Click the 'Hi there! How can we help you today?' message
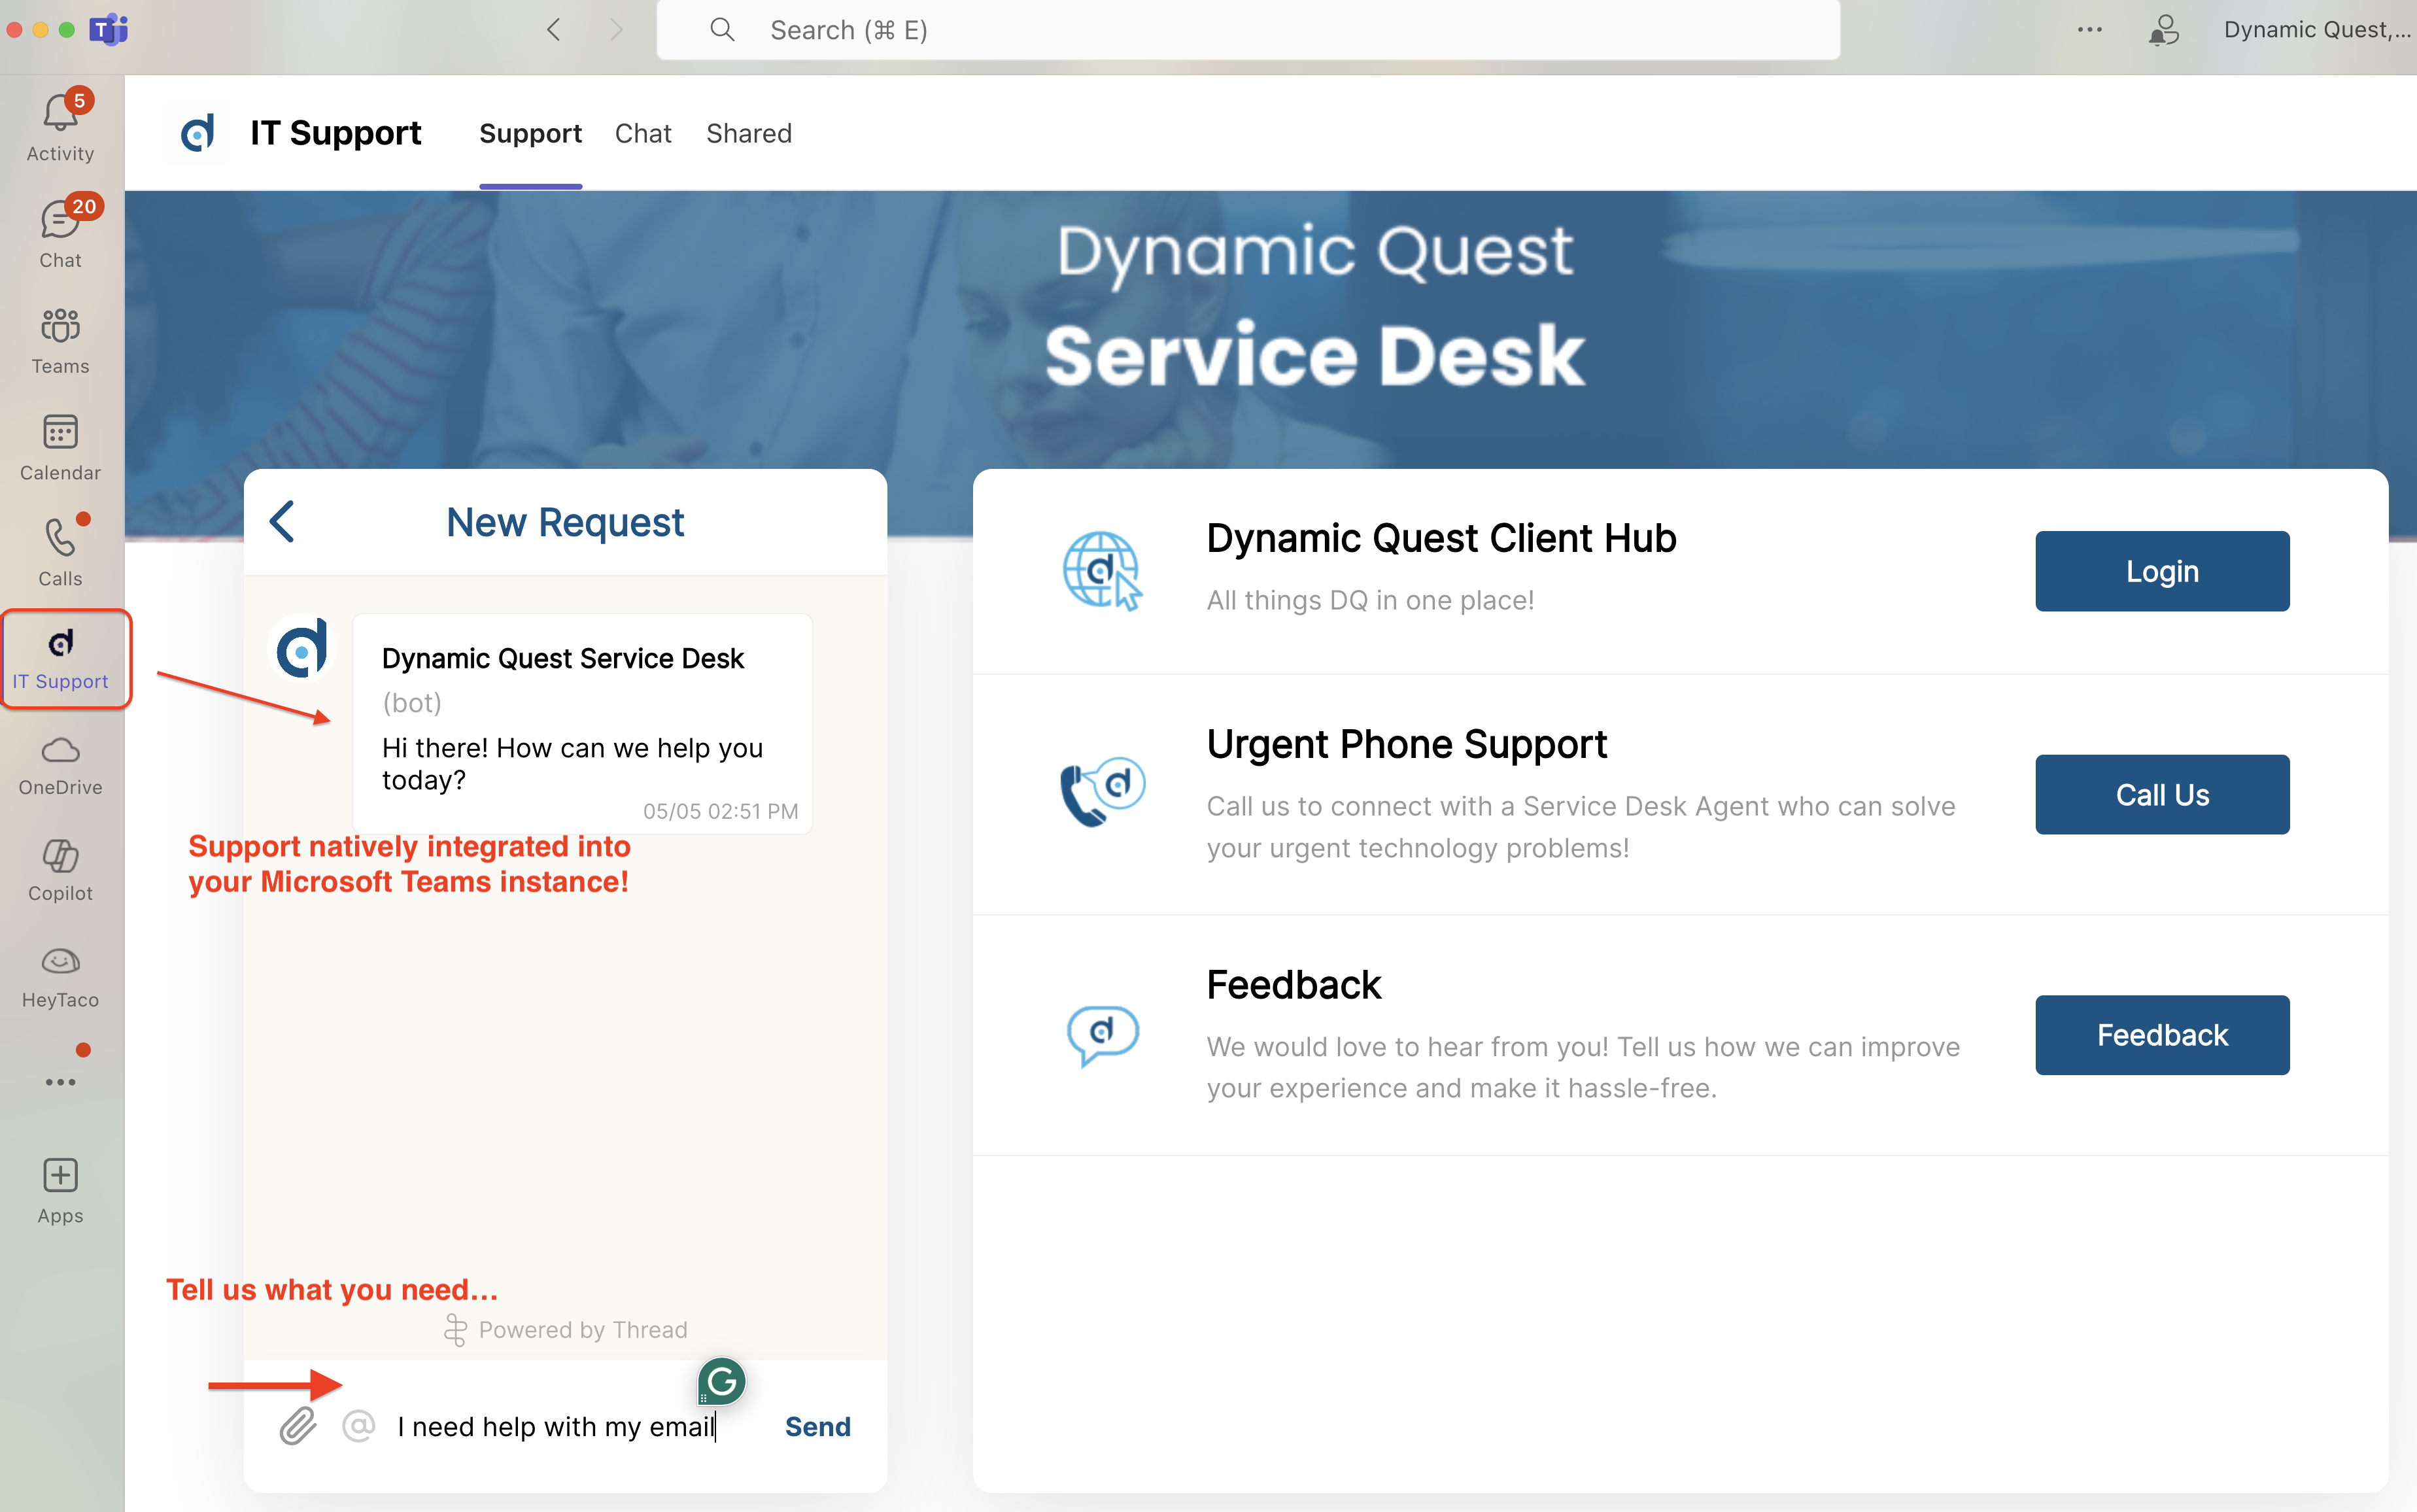 pos(572,764)
